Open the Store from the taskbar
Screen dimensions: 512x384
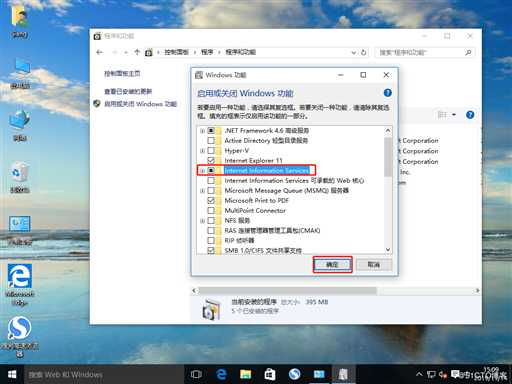coord(270,374)
